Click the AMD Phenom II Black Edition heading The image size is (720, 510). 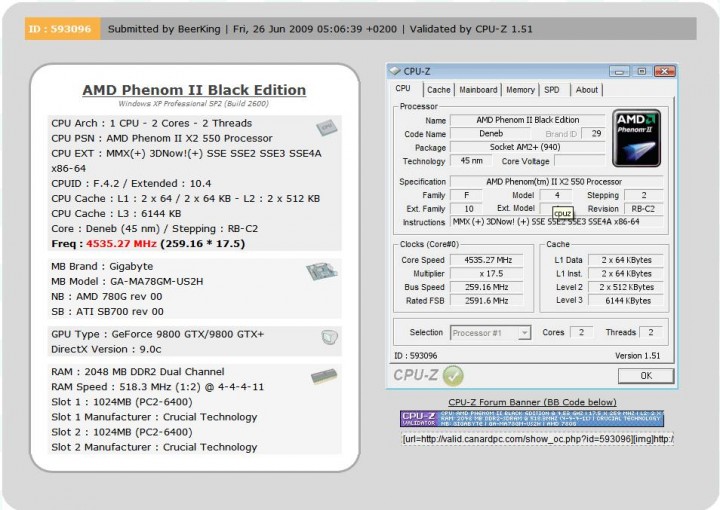click(194, 90)
